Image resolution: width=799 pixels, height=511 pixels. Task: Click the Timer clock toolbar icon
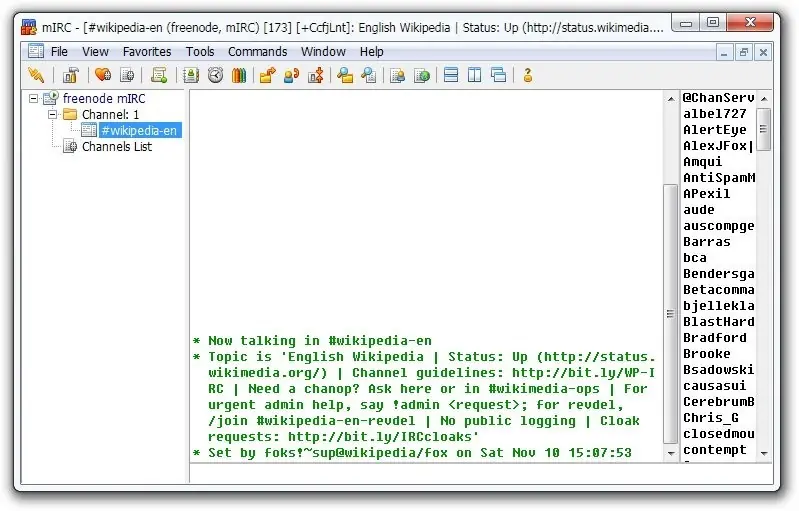pyautogui.click(x=215, y=75)
